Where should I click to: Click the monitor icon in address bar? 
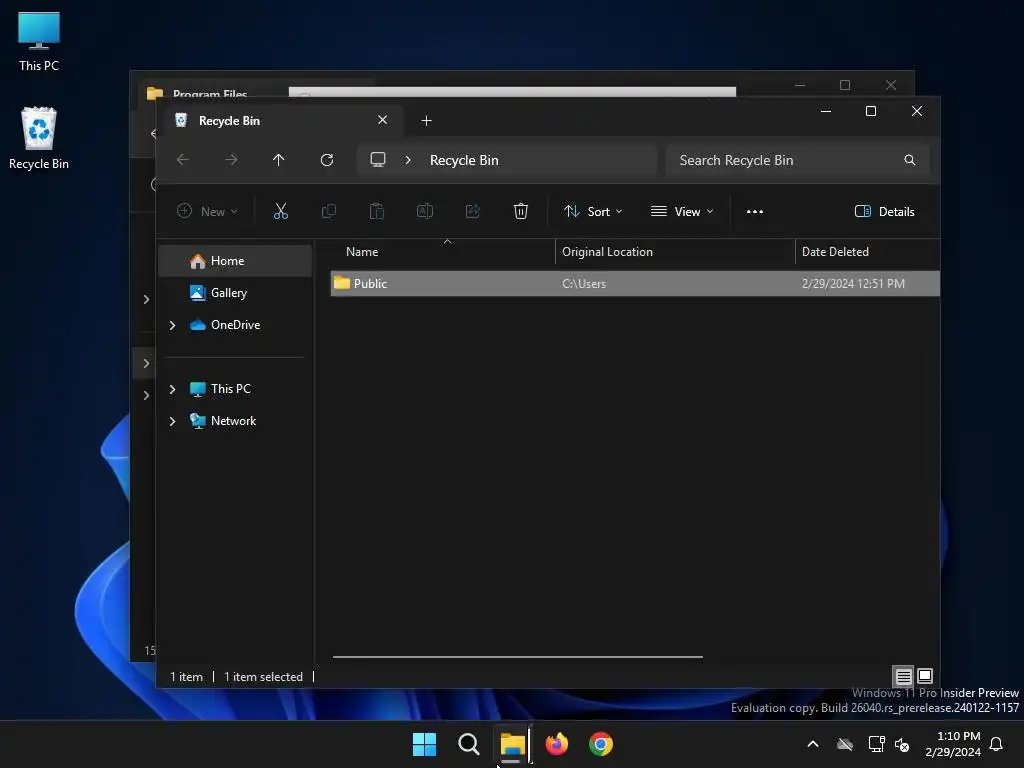coord(378,160)
